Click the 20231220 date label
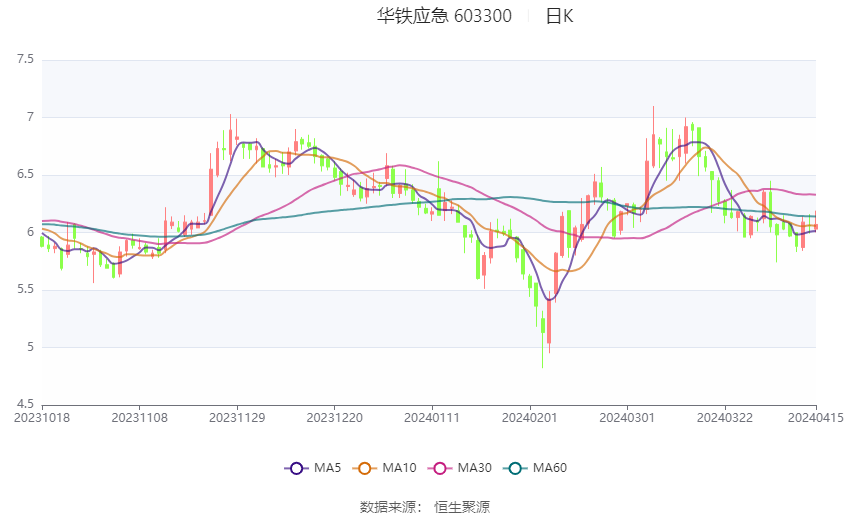This screenshot has height=517, width=850. click(335, 417)
